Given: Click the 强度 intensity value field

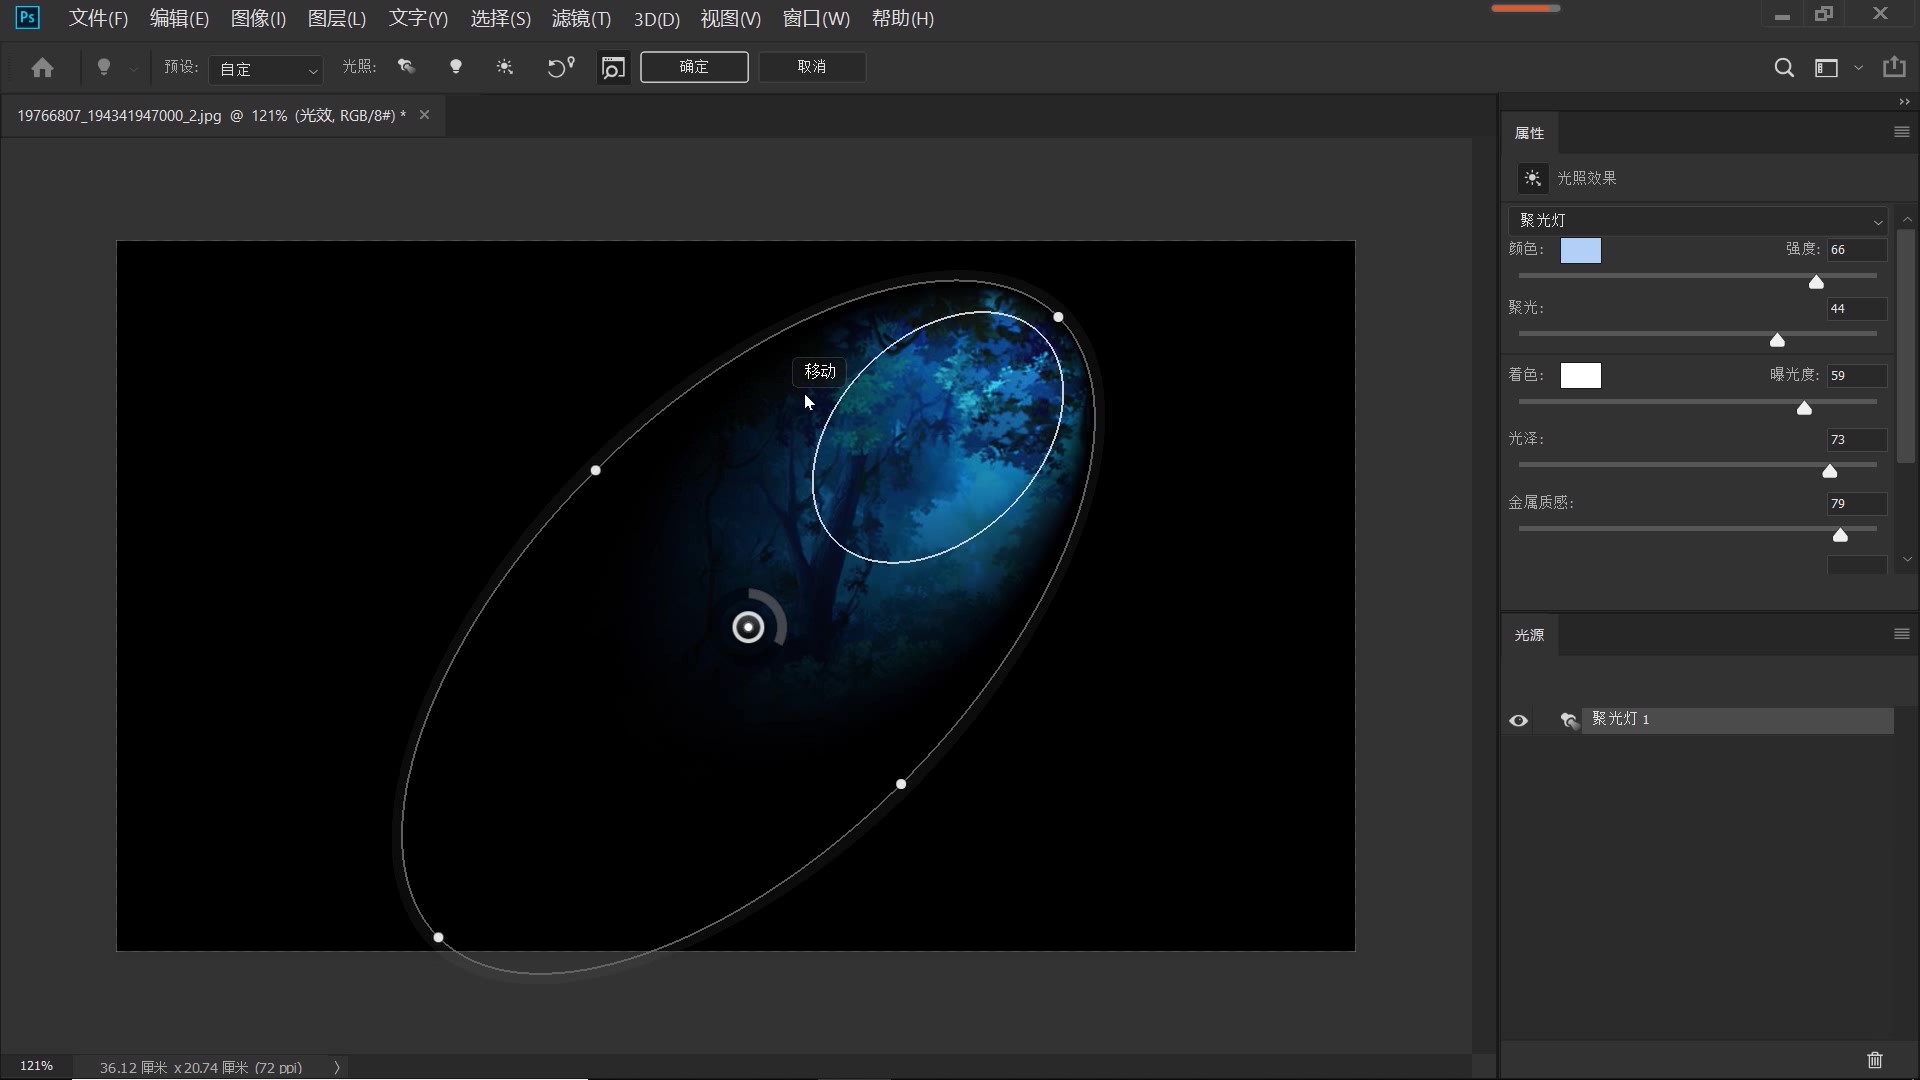Looking at the screenshot, I should coord(1856,250).
